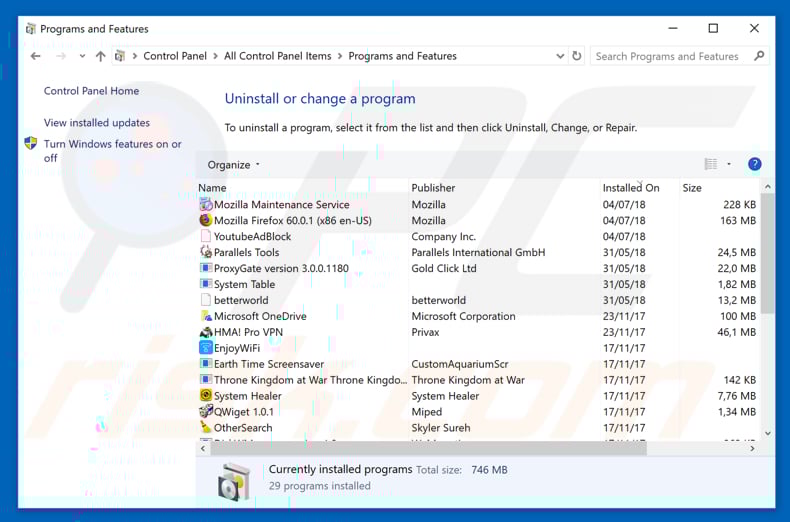Sort by the Publisher column header
Screen dimensions: 790x522
pos(433,188)
